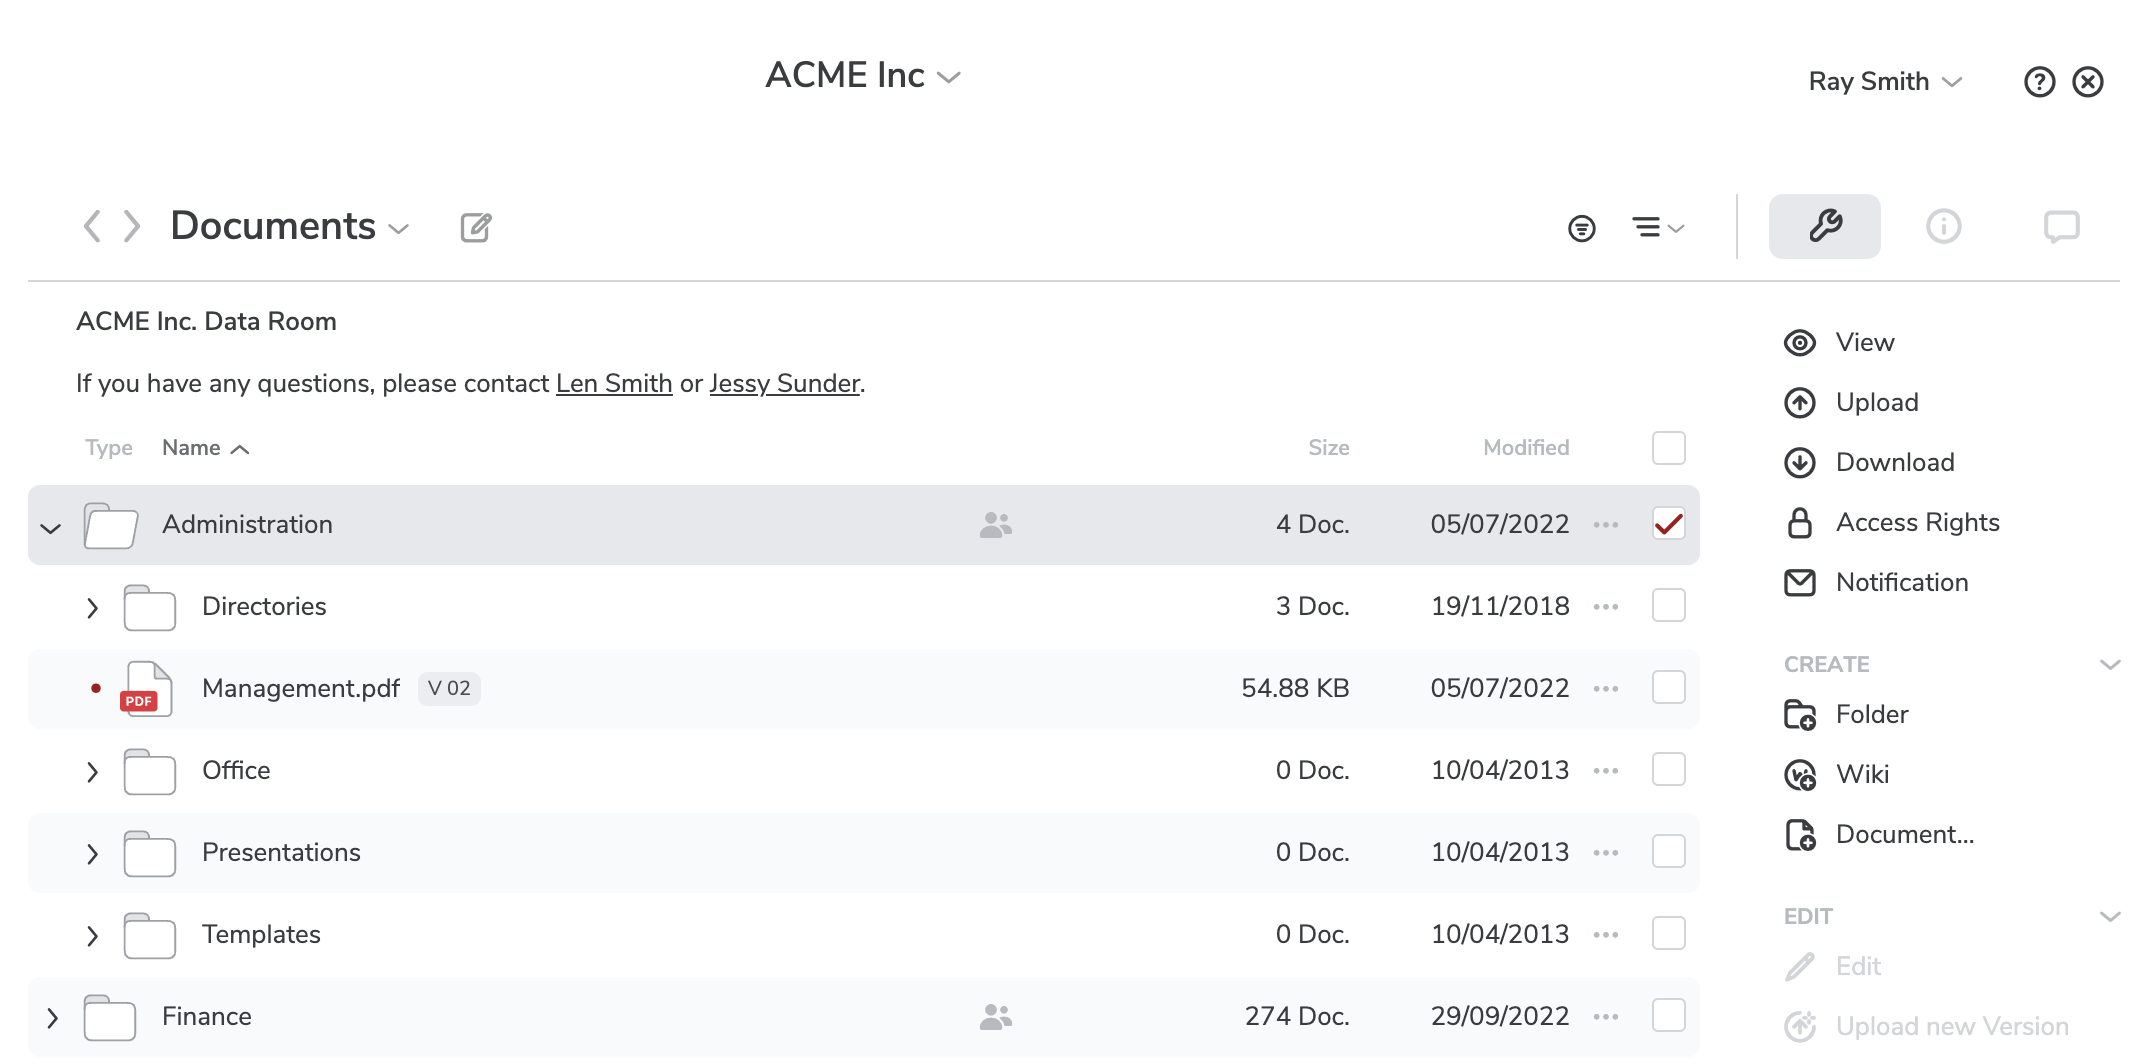
Task: Open the more options dots for Directories
Action: (x=1605, y=607)
